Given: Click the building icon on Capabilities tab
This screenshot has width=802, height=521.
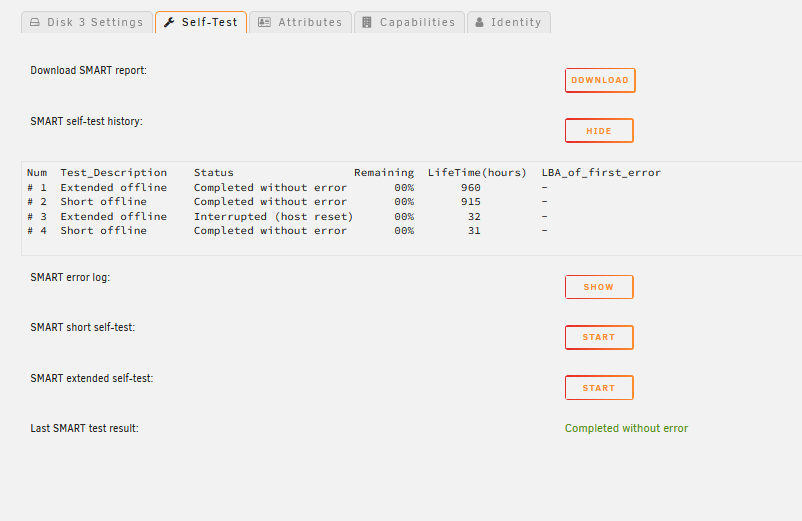Looking at the screenshot, I should (x=367, y=22).
